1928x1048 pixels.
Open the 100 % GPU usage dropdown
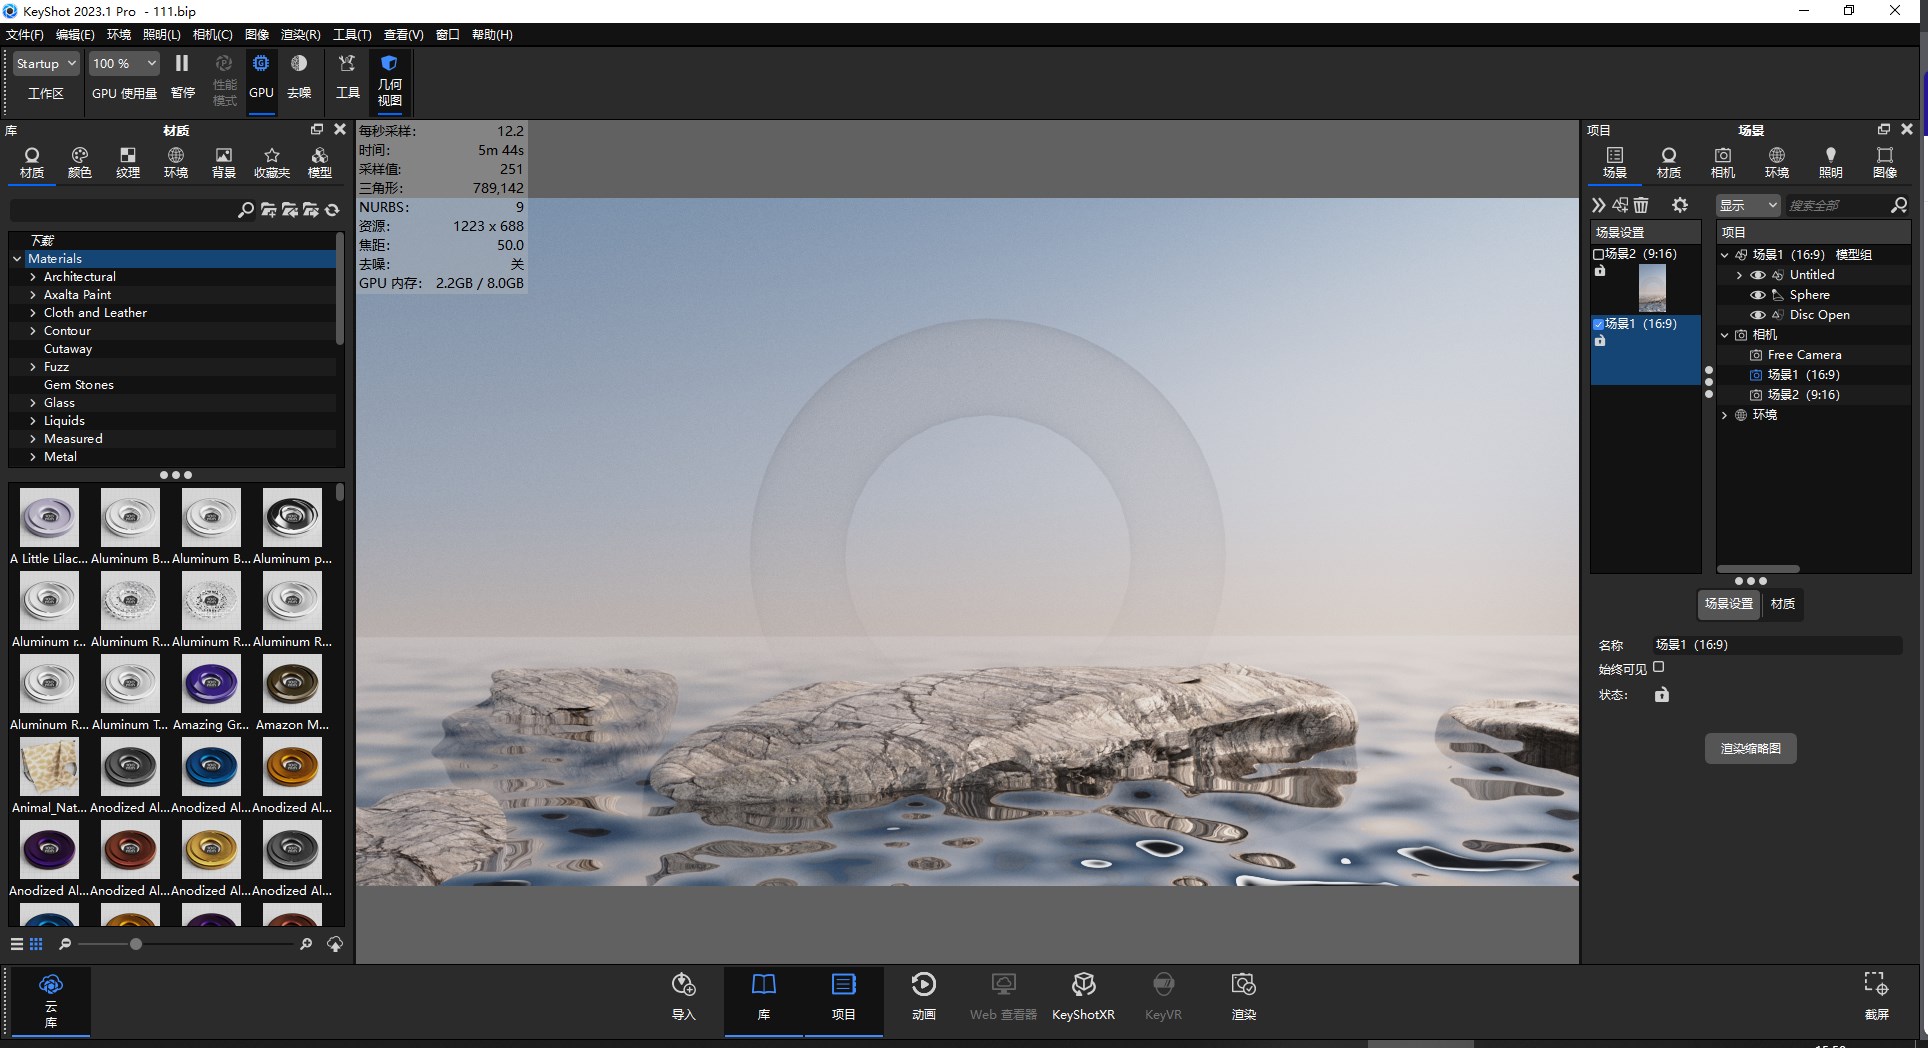click(x=124, y=63)
